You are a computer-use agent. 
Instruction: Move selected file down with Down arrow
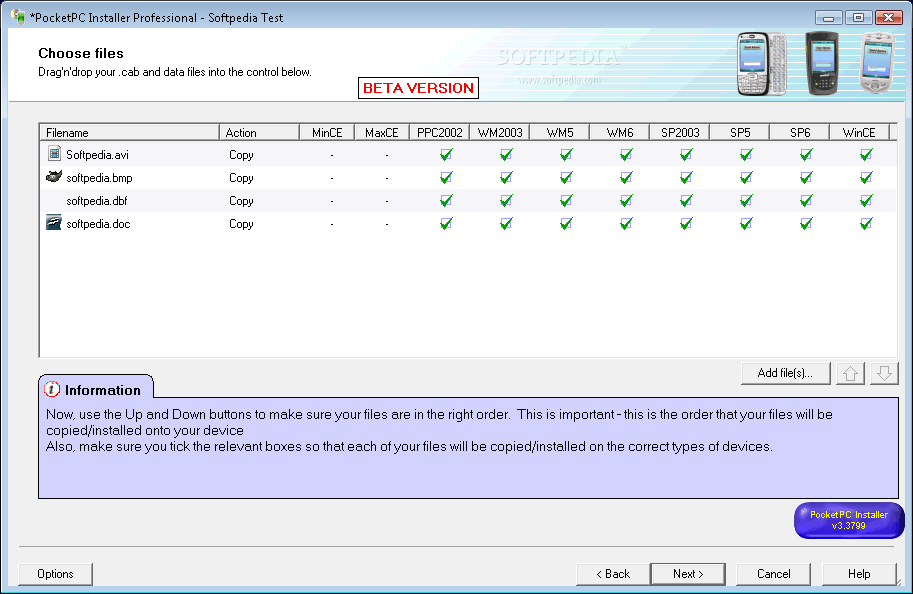click(x=884, y=373)
